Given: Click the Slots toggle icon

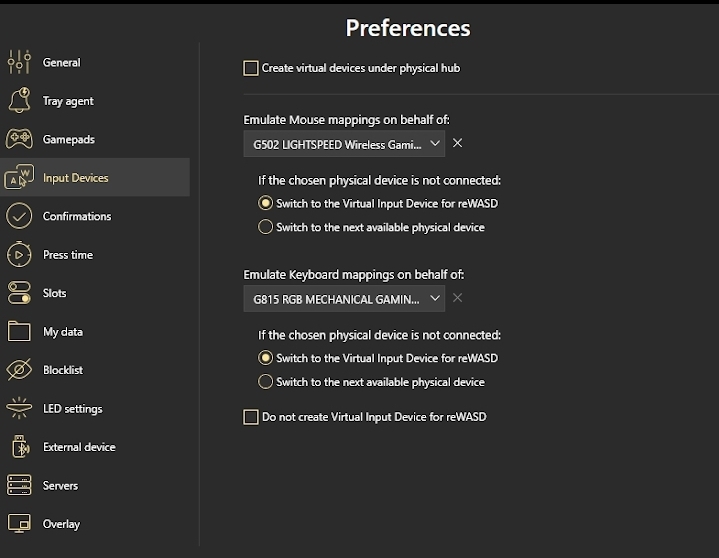Looking at the screenshot, I should point(19,293).
